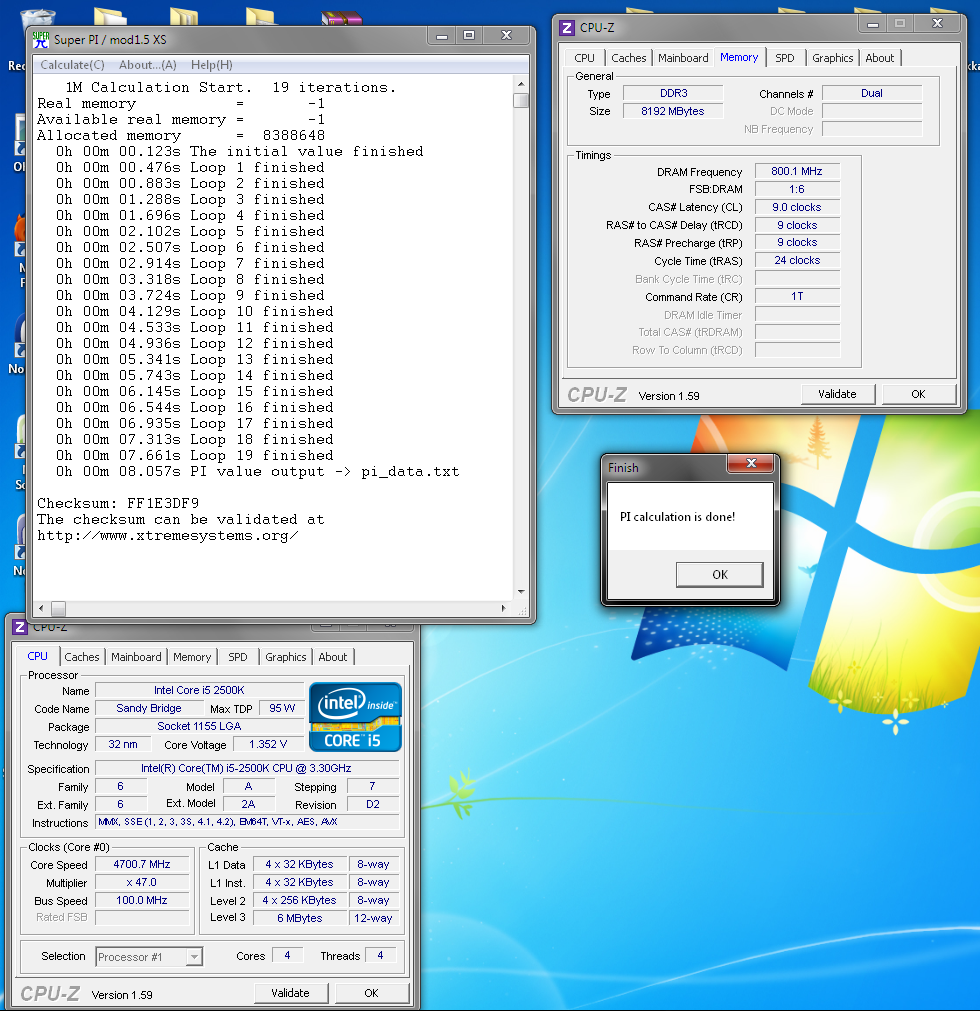Click the Super PI window title icon
The height and width of the screenshot is (1011, 980).
(x=41, y=40)
